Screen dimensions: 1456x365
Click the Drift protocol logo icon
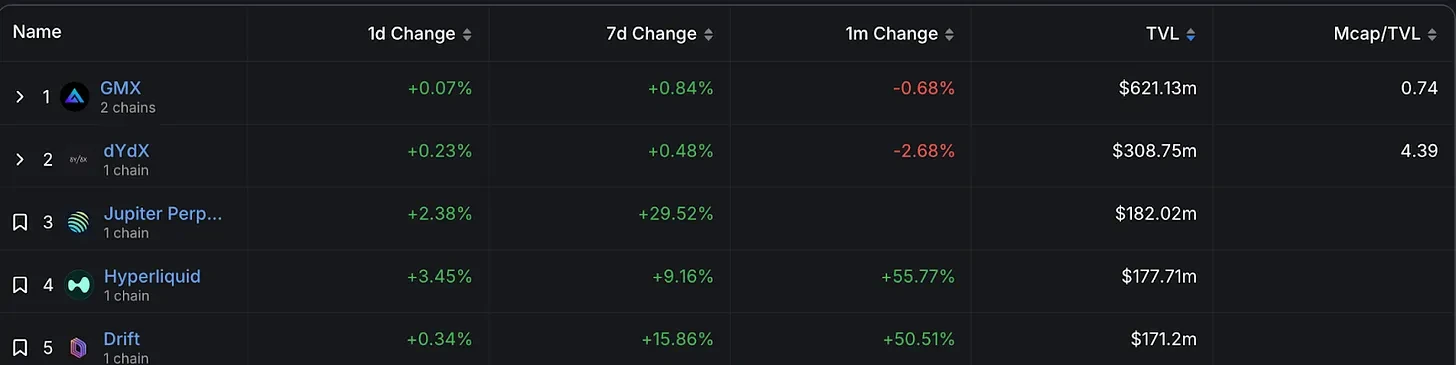(78, 347)
